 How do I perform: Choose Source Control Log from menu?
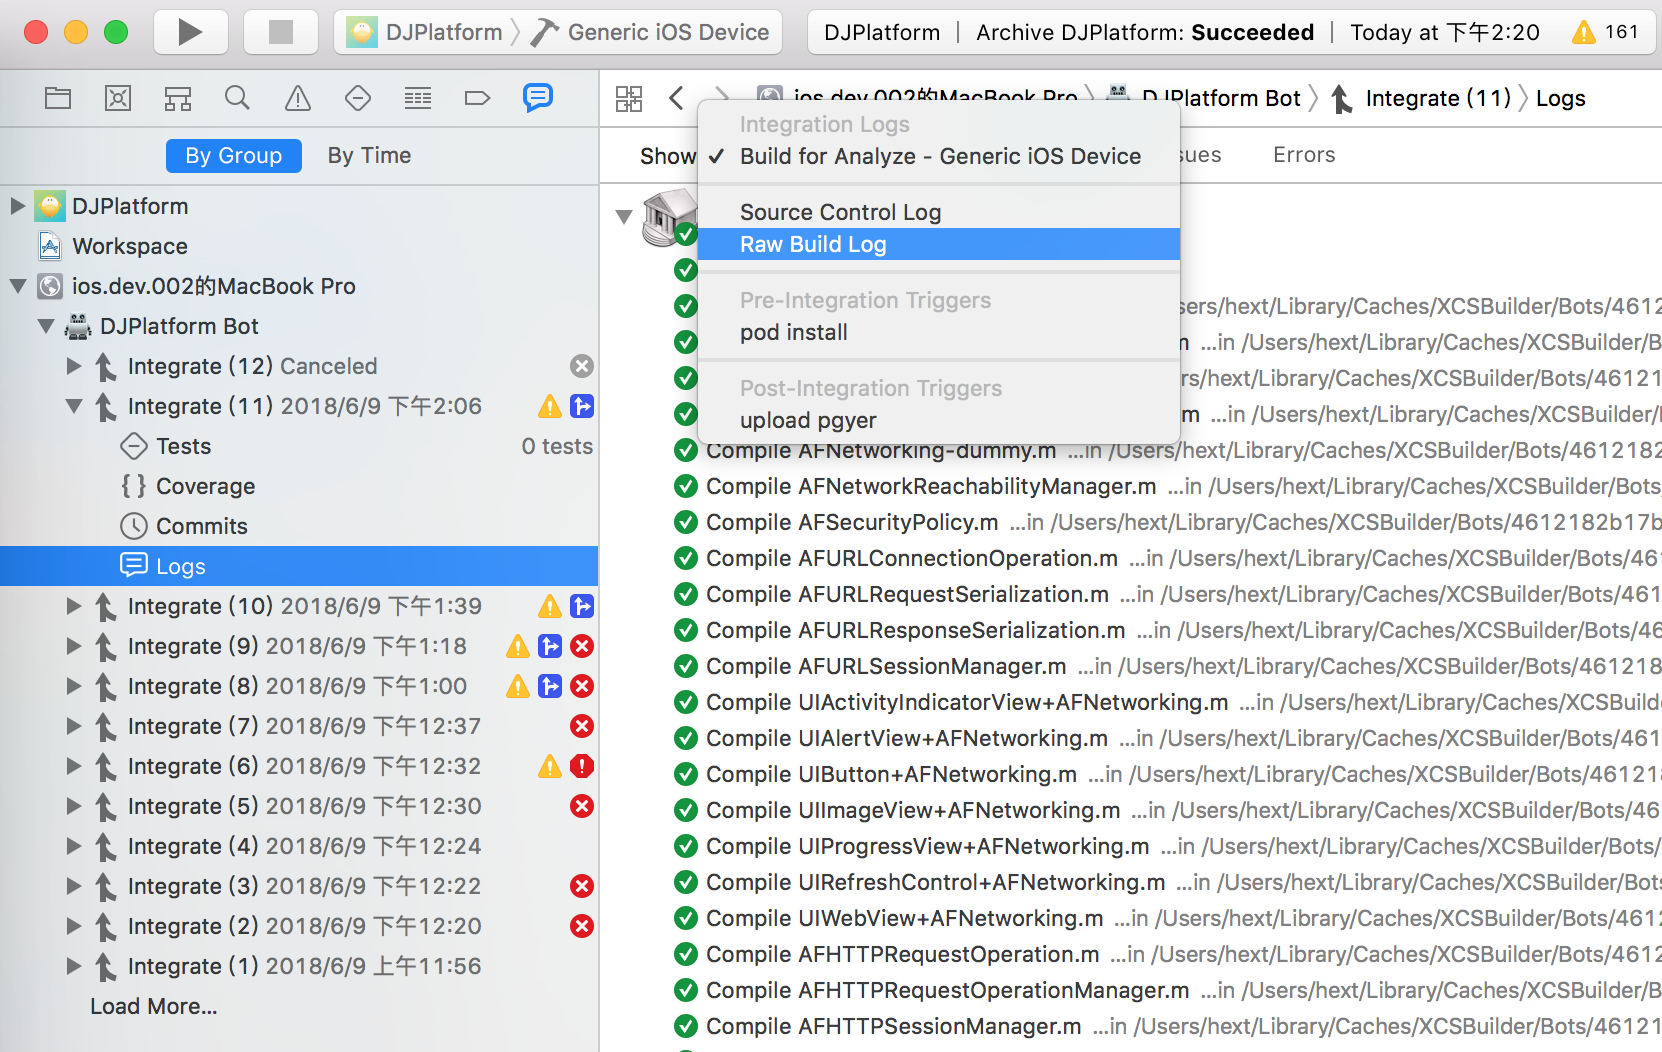939,212
